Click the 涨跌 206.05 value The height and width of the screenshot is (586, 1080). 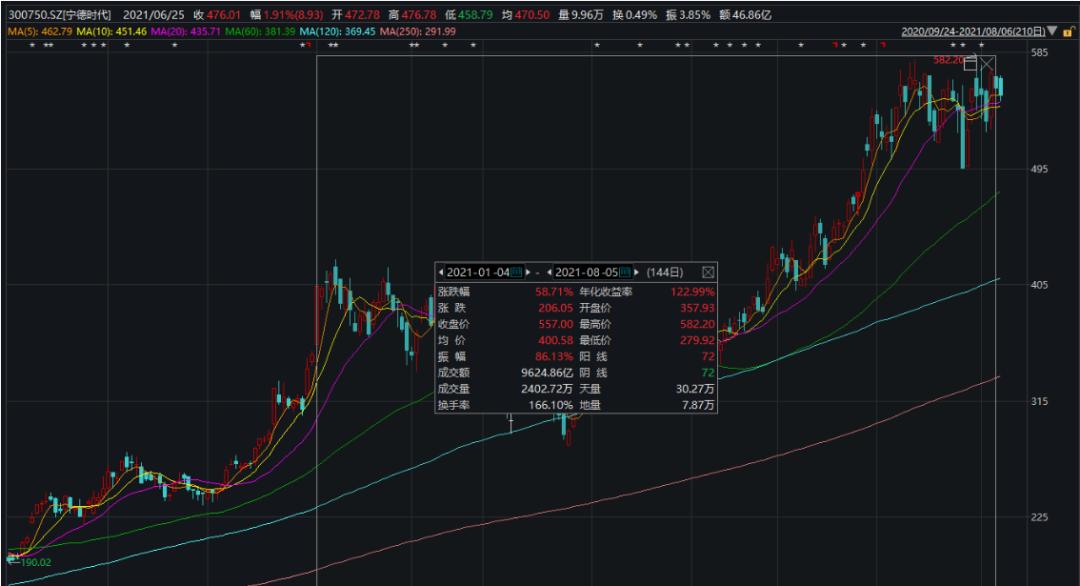555,308
